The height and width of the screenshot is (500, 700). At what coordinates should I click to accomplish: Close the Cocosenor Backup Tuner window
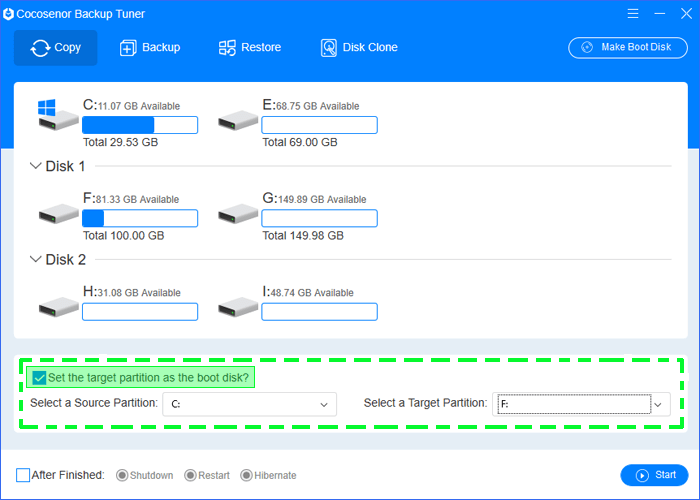pos(686,14)
